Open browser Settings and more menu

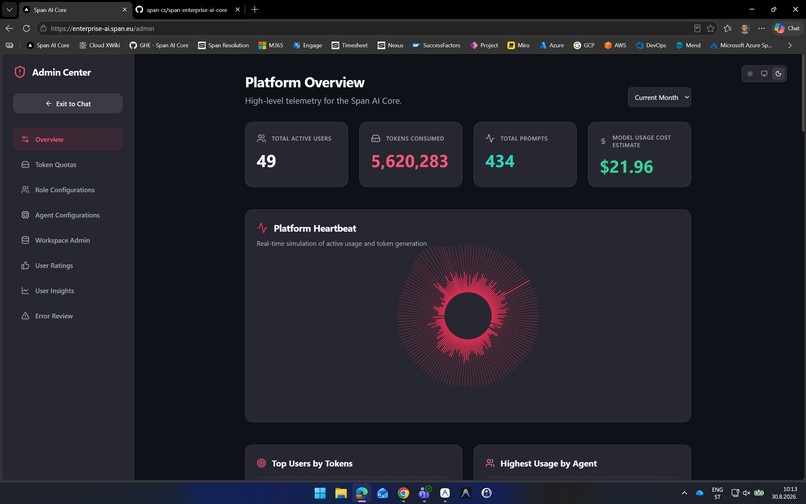(761, 28)
